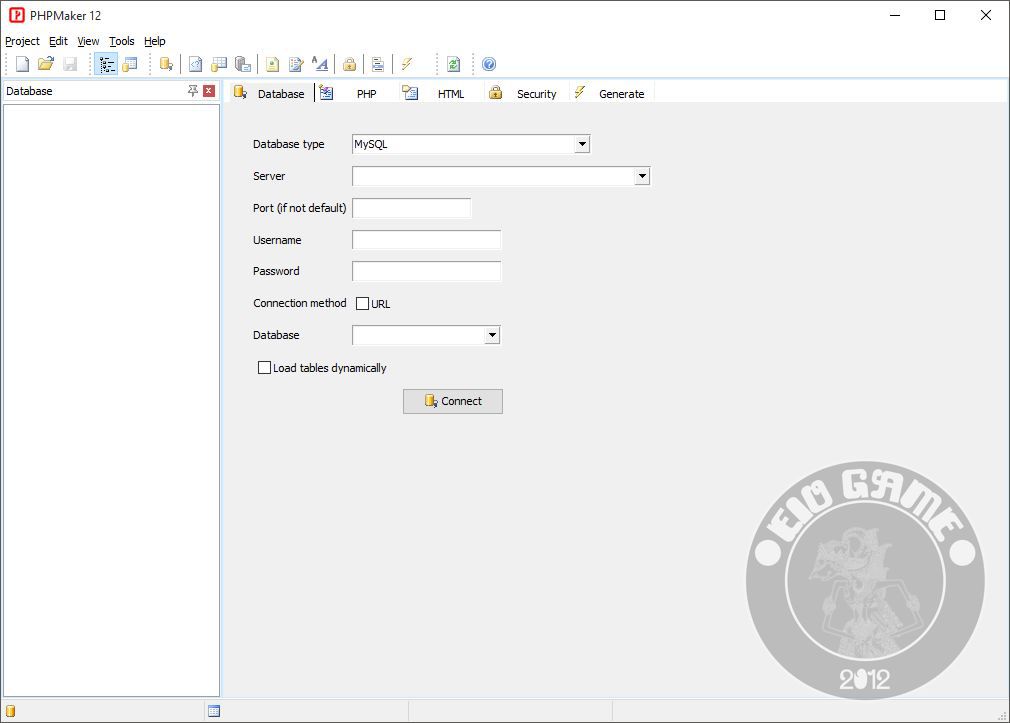This screenshot has height=723, width=1010.
Task: Open the Database type dropdown
Action: click(582, 144)
